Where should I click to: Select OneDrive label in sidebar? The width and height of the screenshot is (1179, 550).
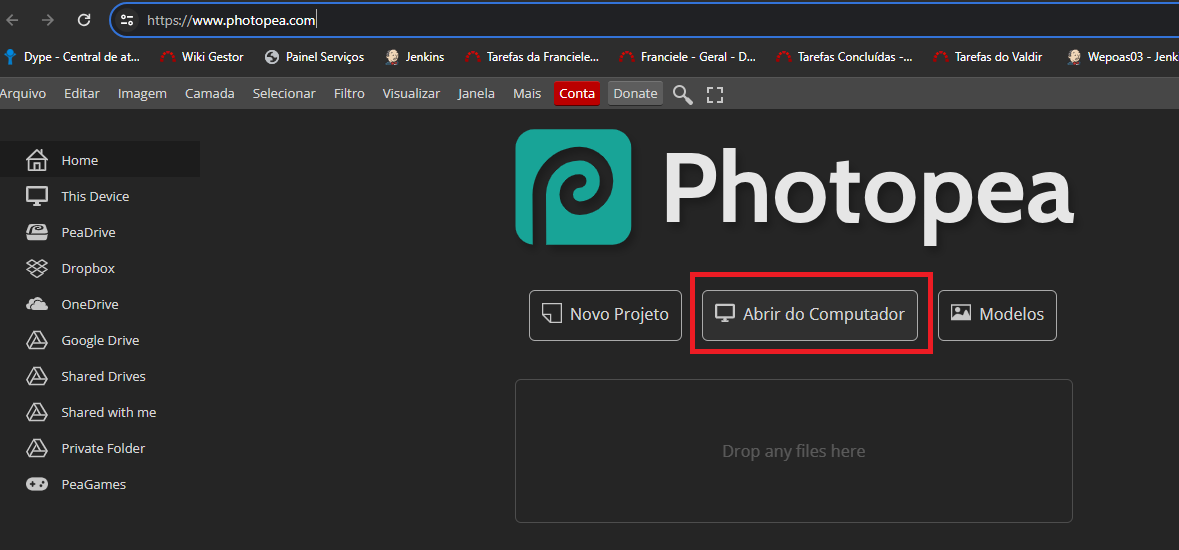[x=90, y=305]
